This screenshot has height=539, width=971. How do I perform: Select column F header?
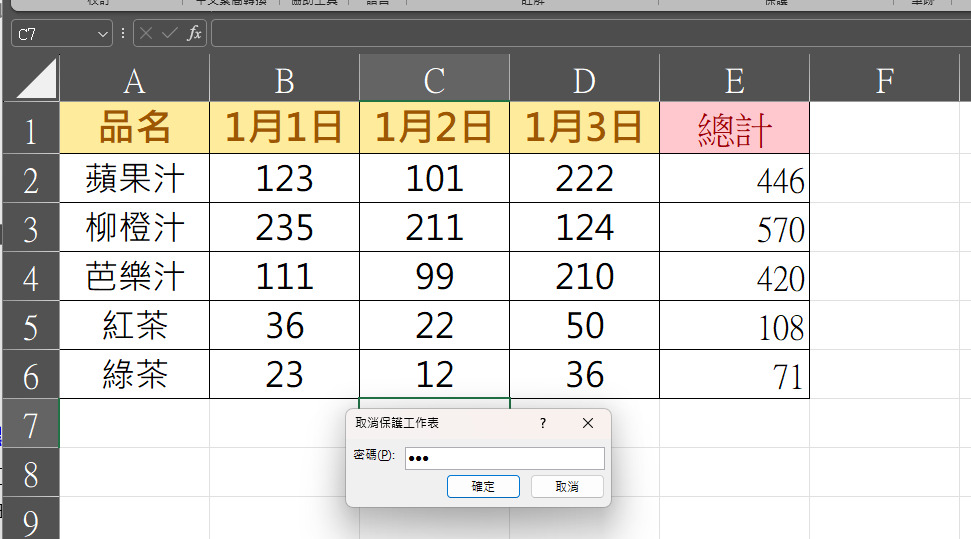pos(884,78)
